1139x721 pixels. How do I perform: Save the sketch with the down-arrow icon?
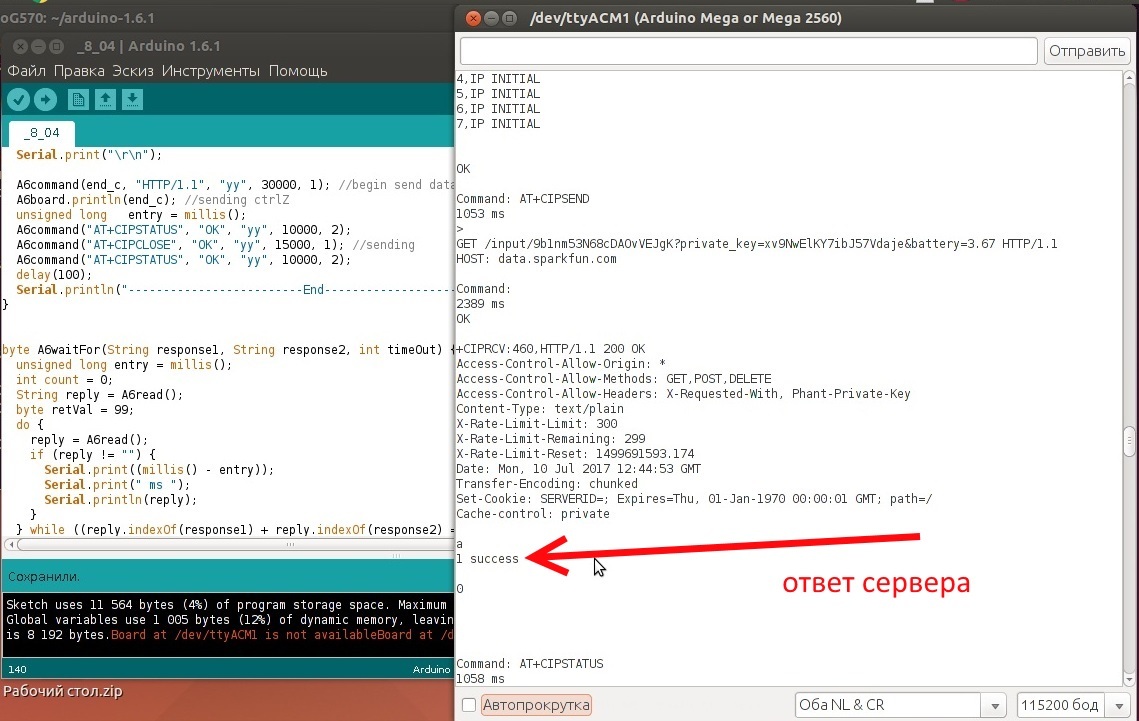pyautogui.click(x=132, y=99)
